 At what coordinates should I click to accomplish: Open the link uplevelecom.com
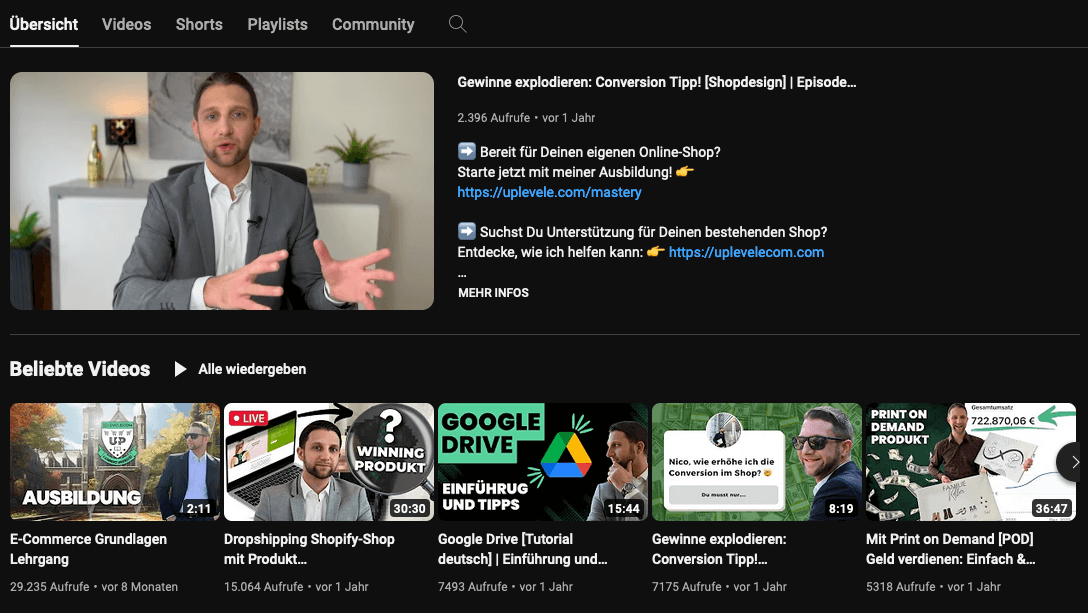[x=746, y=252]
